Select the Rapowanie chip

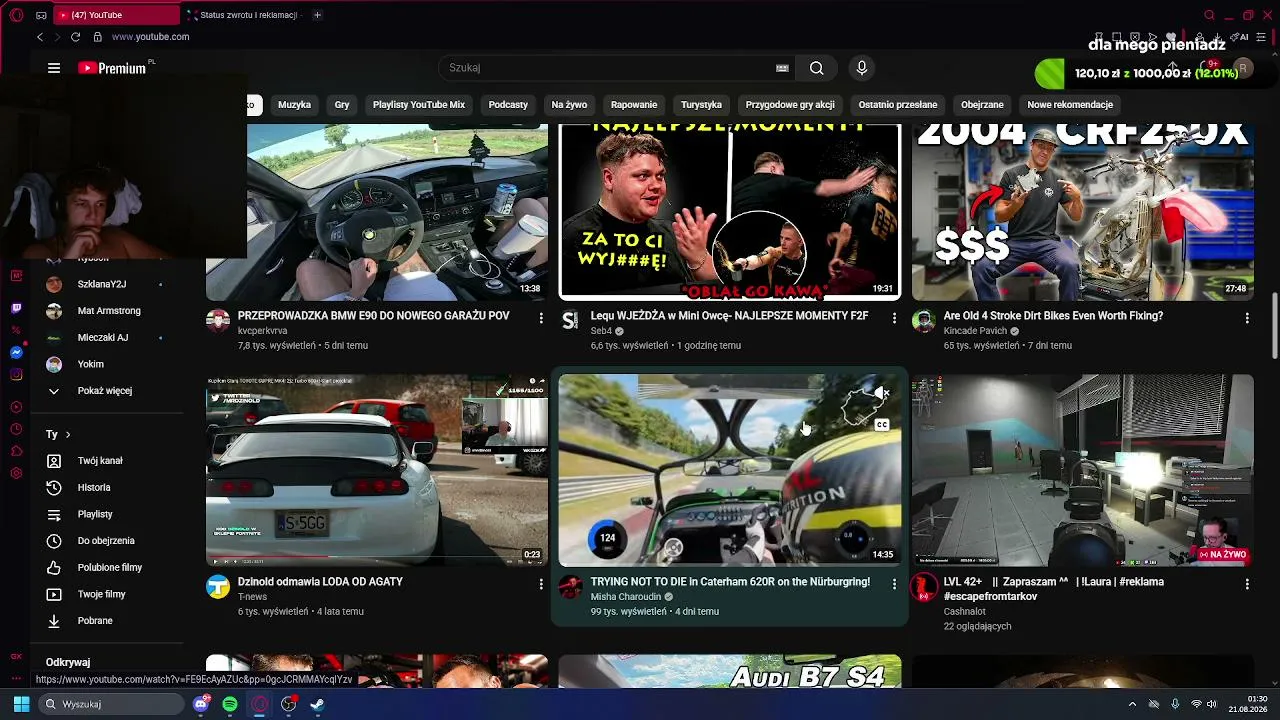pyautogui.click(x=634, y=105)
